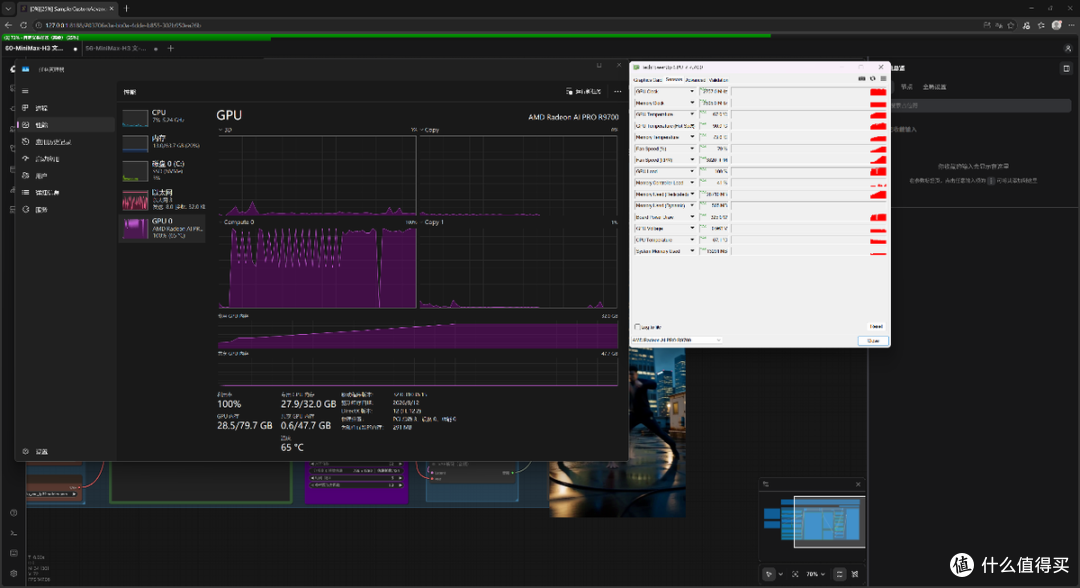Click GPU-Z screenshot camera icon
Screen dimensions: 1080x588
tap(862, 78)
